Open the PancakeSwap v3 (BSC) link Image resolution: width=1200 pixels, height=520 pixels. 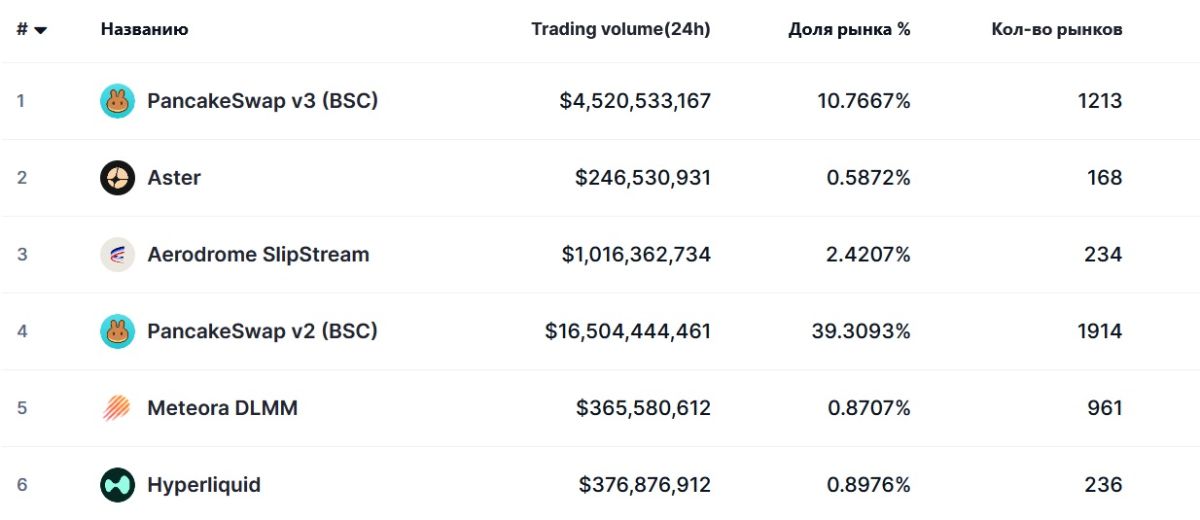pos(262,101)
